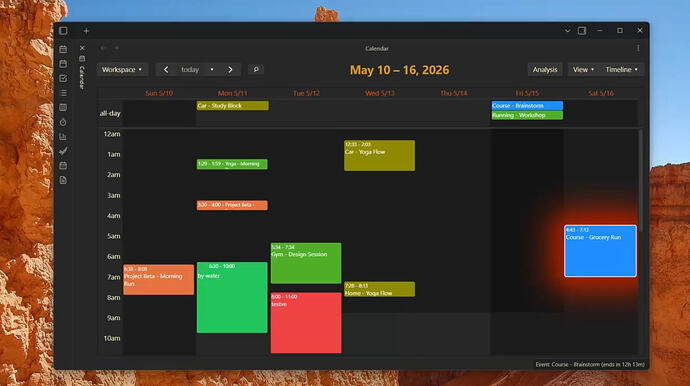Open the Car - Yoga Flow event
The height and width of the screenshot is (386, 690).
coord(379,155)
